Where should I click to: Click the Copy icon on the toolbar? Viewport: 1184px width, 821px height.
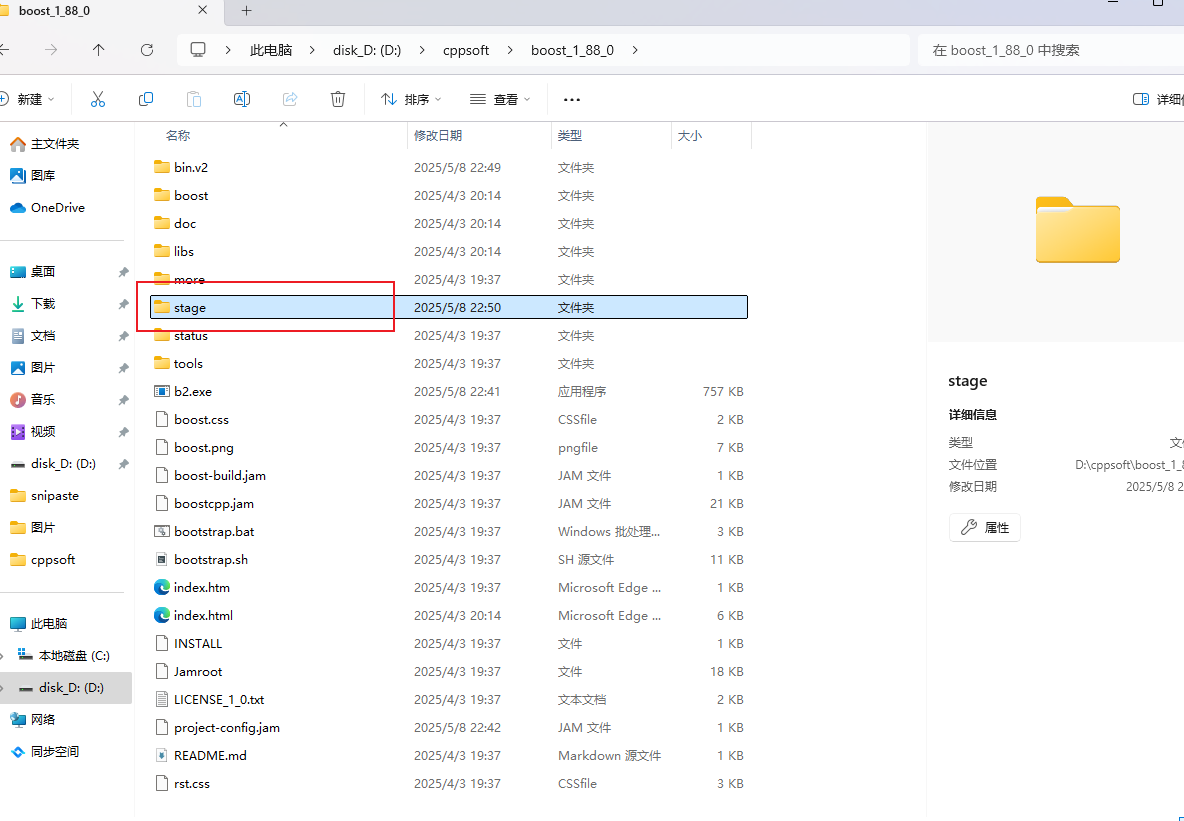pyautogui.click(x=145, y=99)
